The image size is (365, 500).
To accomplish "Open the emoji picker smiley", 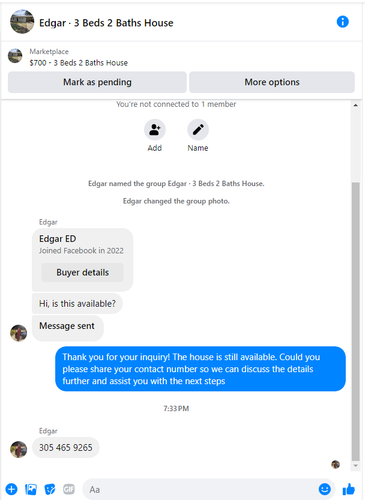I will click(324, 489).
